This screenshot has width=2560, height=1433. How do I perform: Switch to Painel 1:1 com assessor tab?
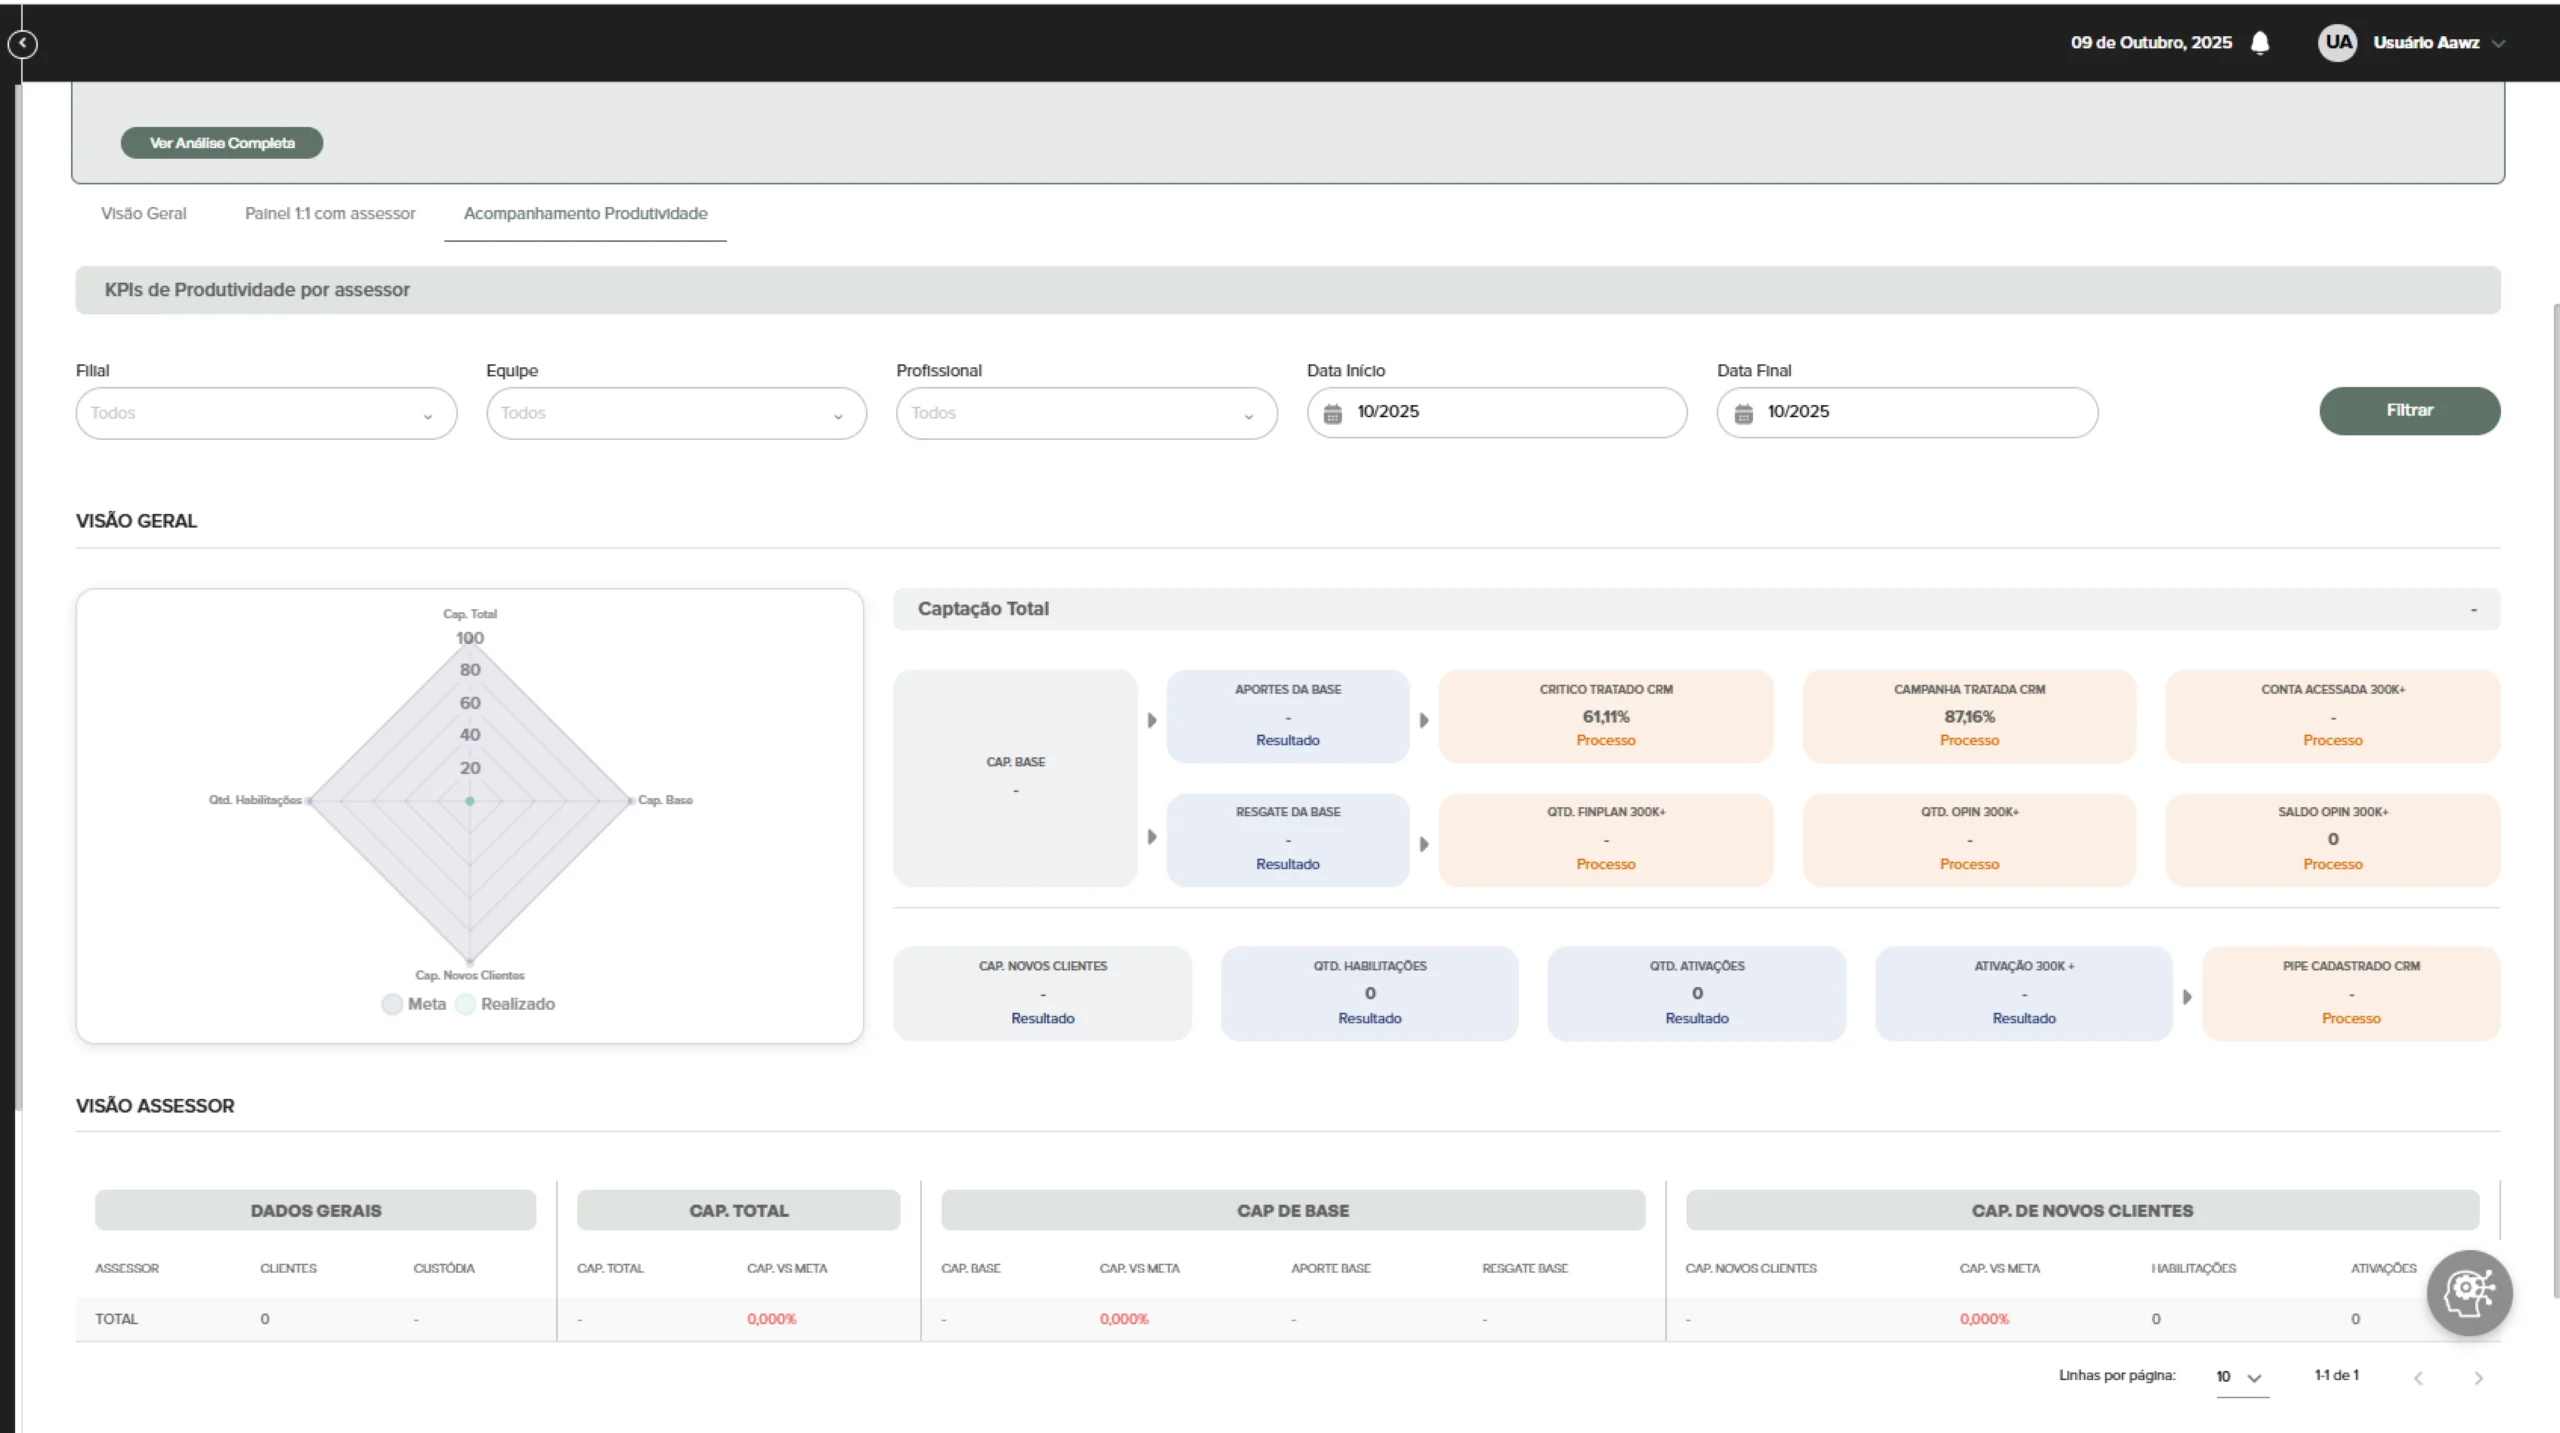[330, 213]
